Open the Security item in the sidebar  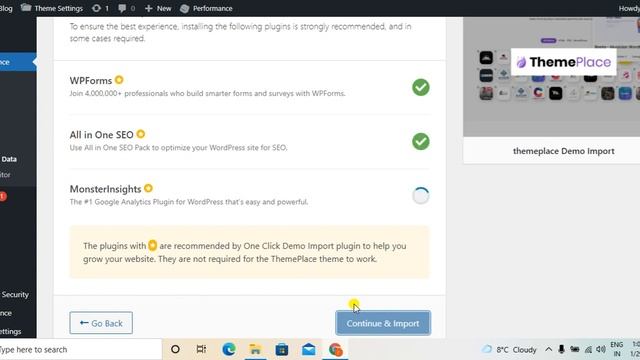tap(15, 294)
